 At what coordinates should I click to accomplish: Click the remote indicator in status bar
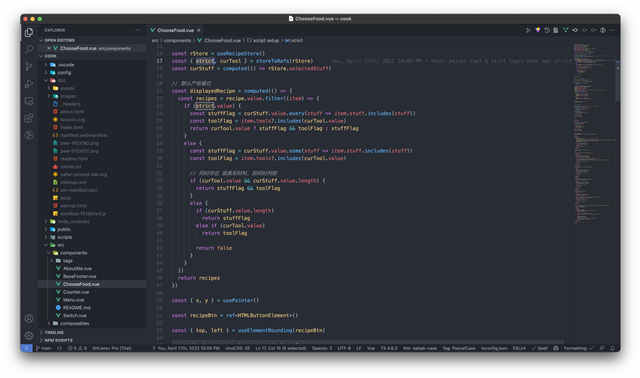point(27,348)
